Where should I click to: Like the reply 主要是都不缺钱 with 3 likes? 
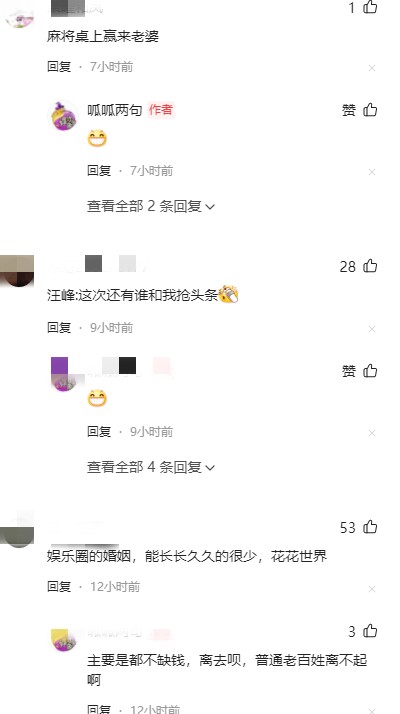[x=370, y=631]
